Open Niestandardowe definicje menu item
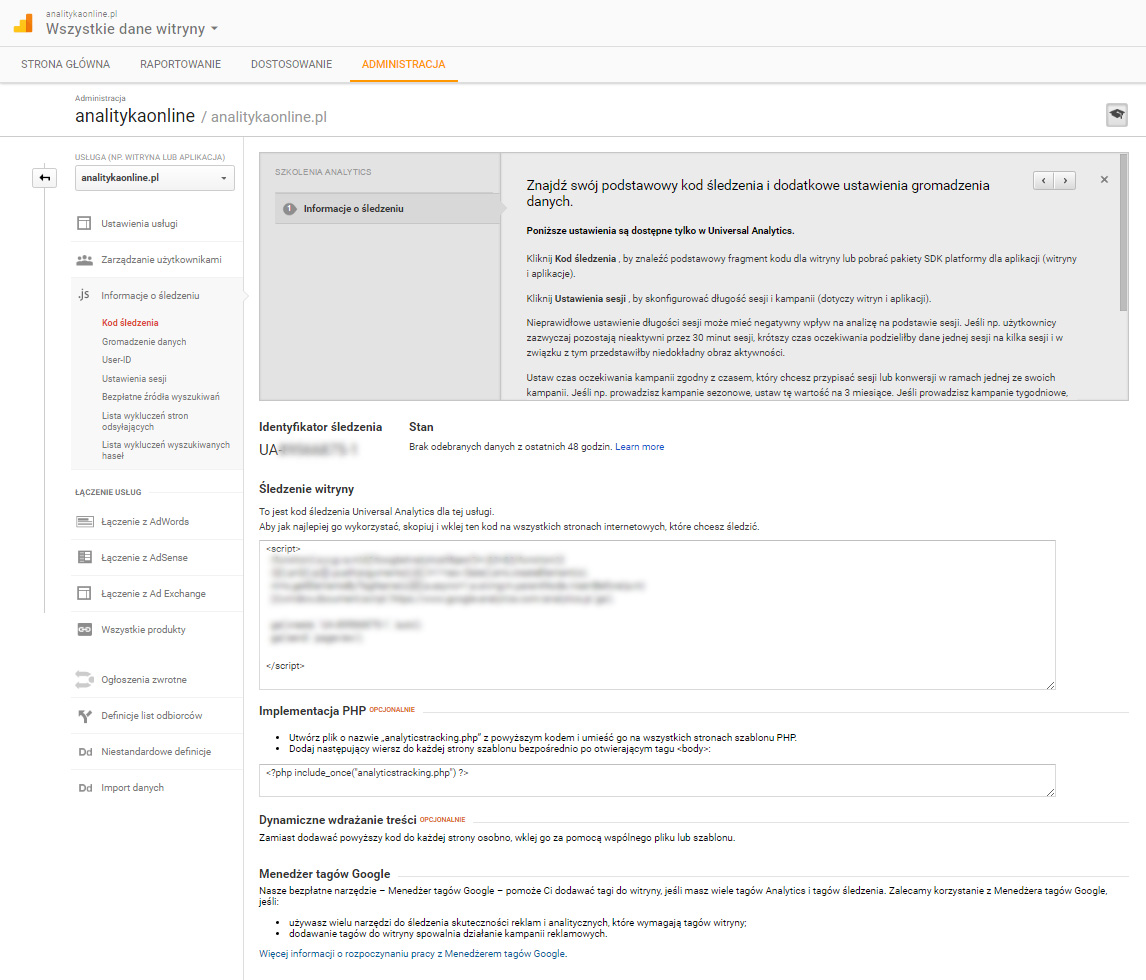This screenshot has width=1146, height=980. (156, 751)
